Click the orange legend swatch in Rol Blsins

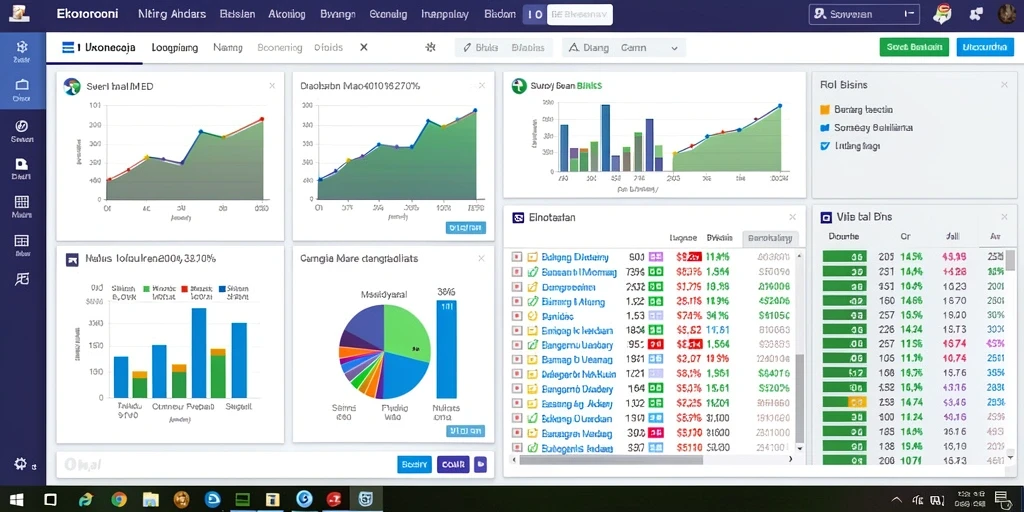coord(824,110)
